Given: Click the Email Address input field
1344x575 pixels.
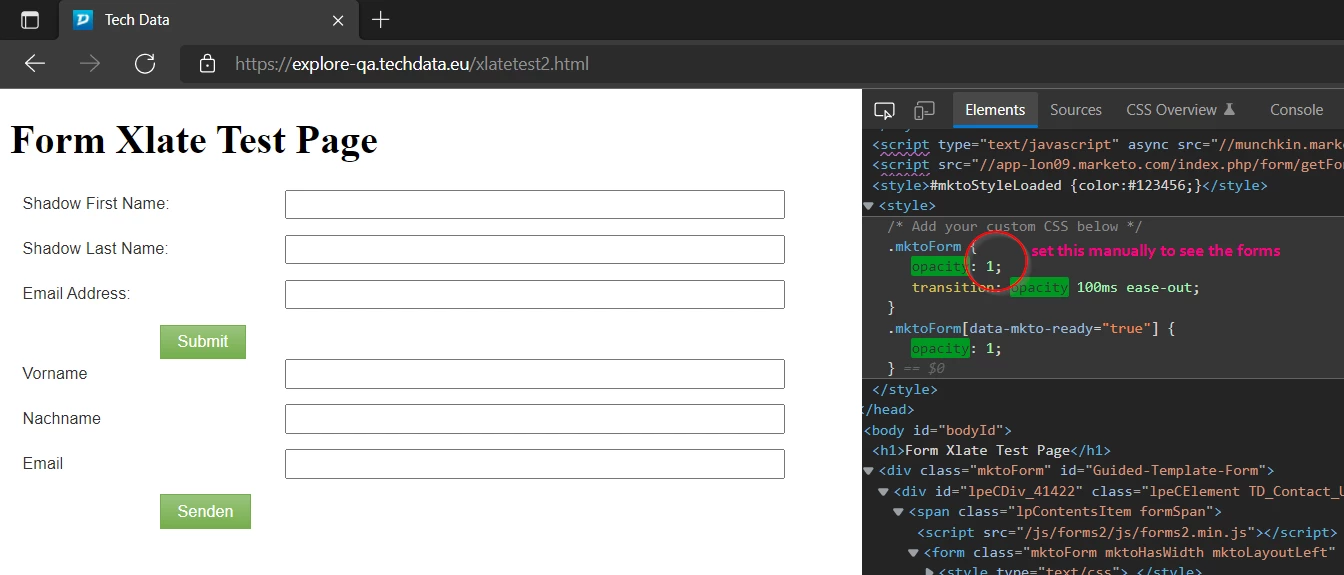Looking at the screenshot, I should coord(535,294).
